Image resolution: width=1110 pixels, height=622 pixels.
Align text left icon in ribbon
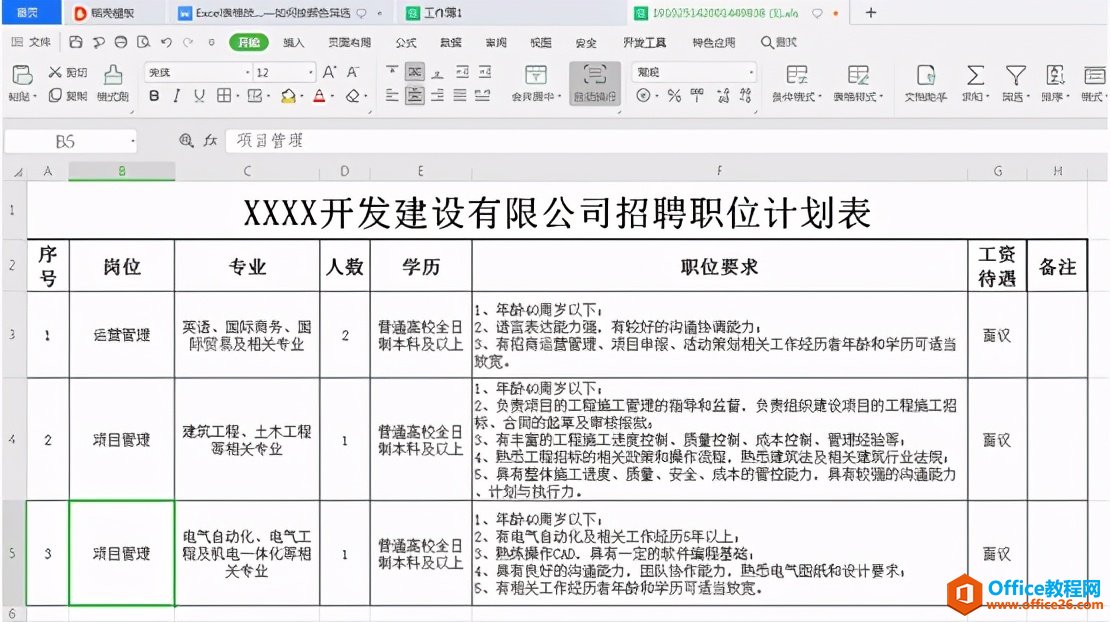click(392, 96)
